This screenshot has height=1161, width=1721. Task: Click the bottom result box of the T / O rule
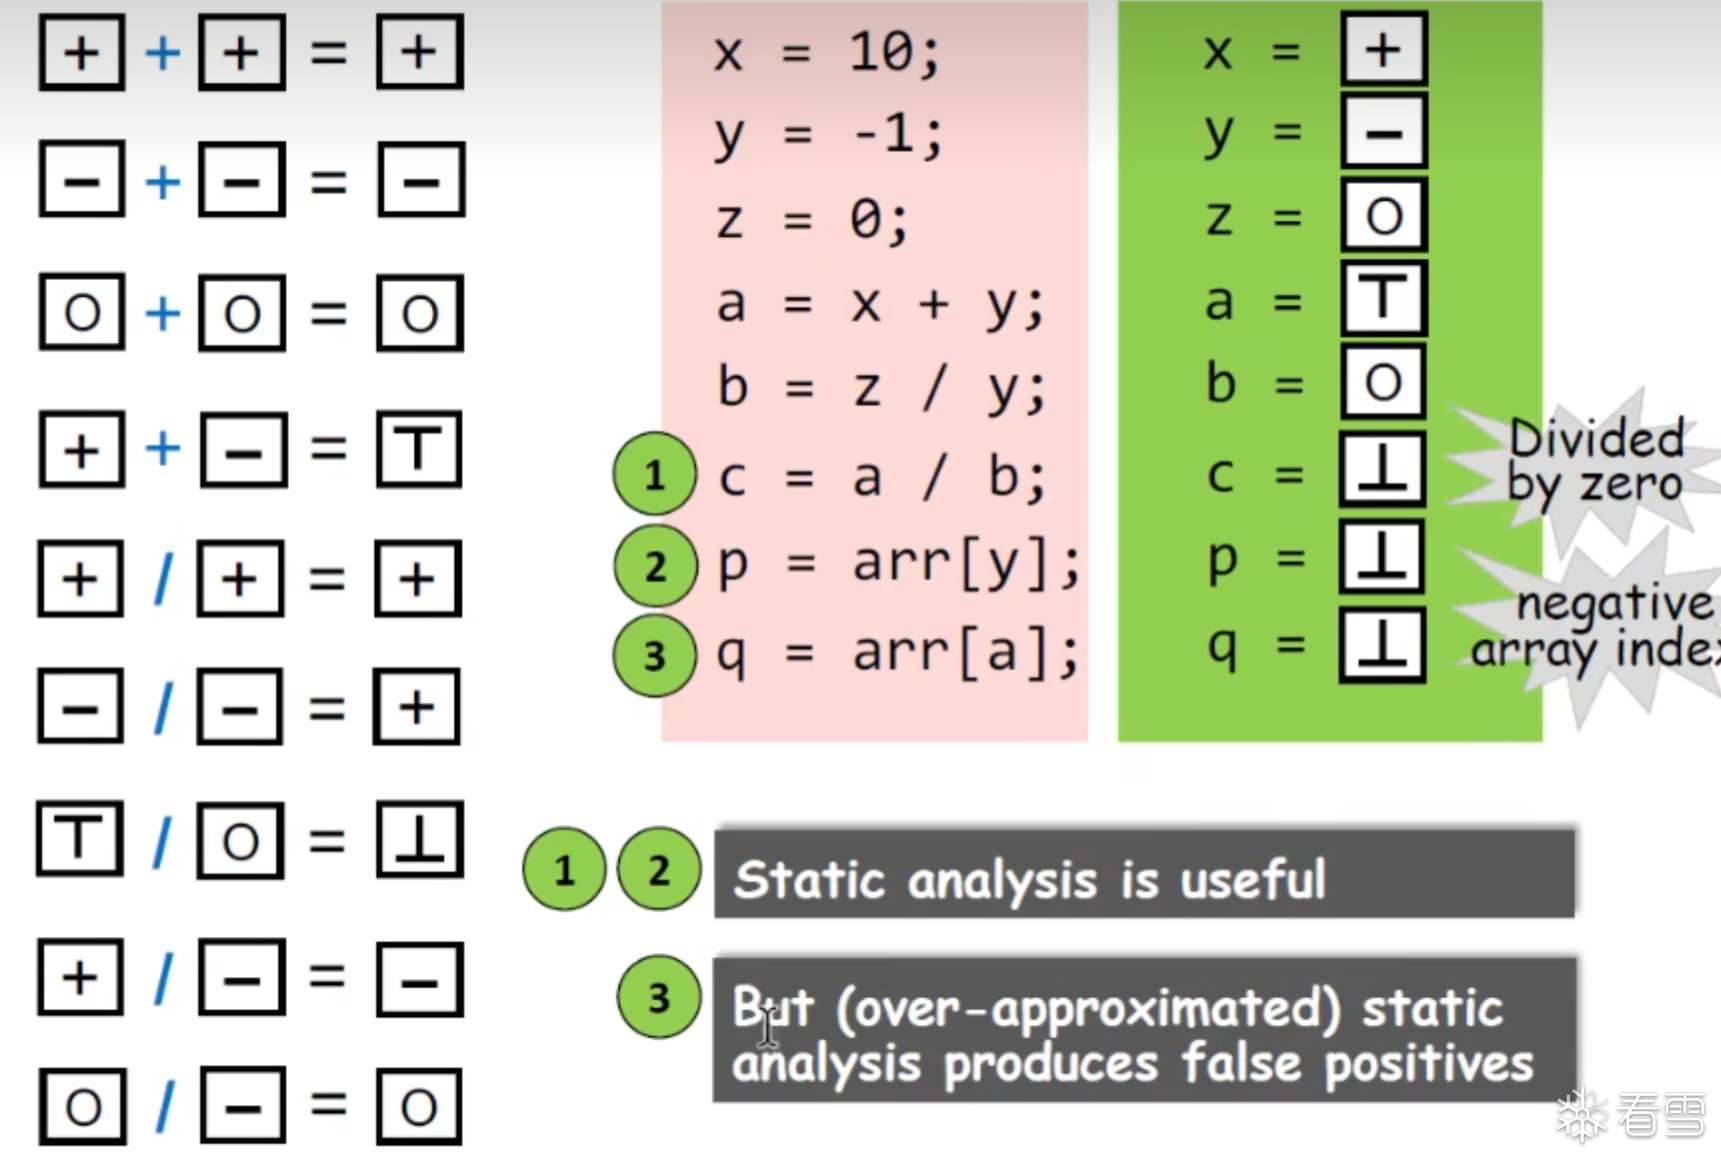(420, 840)
